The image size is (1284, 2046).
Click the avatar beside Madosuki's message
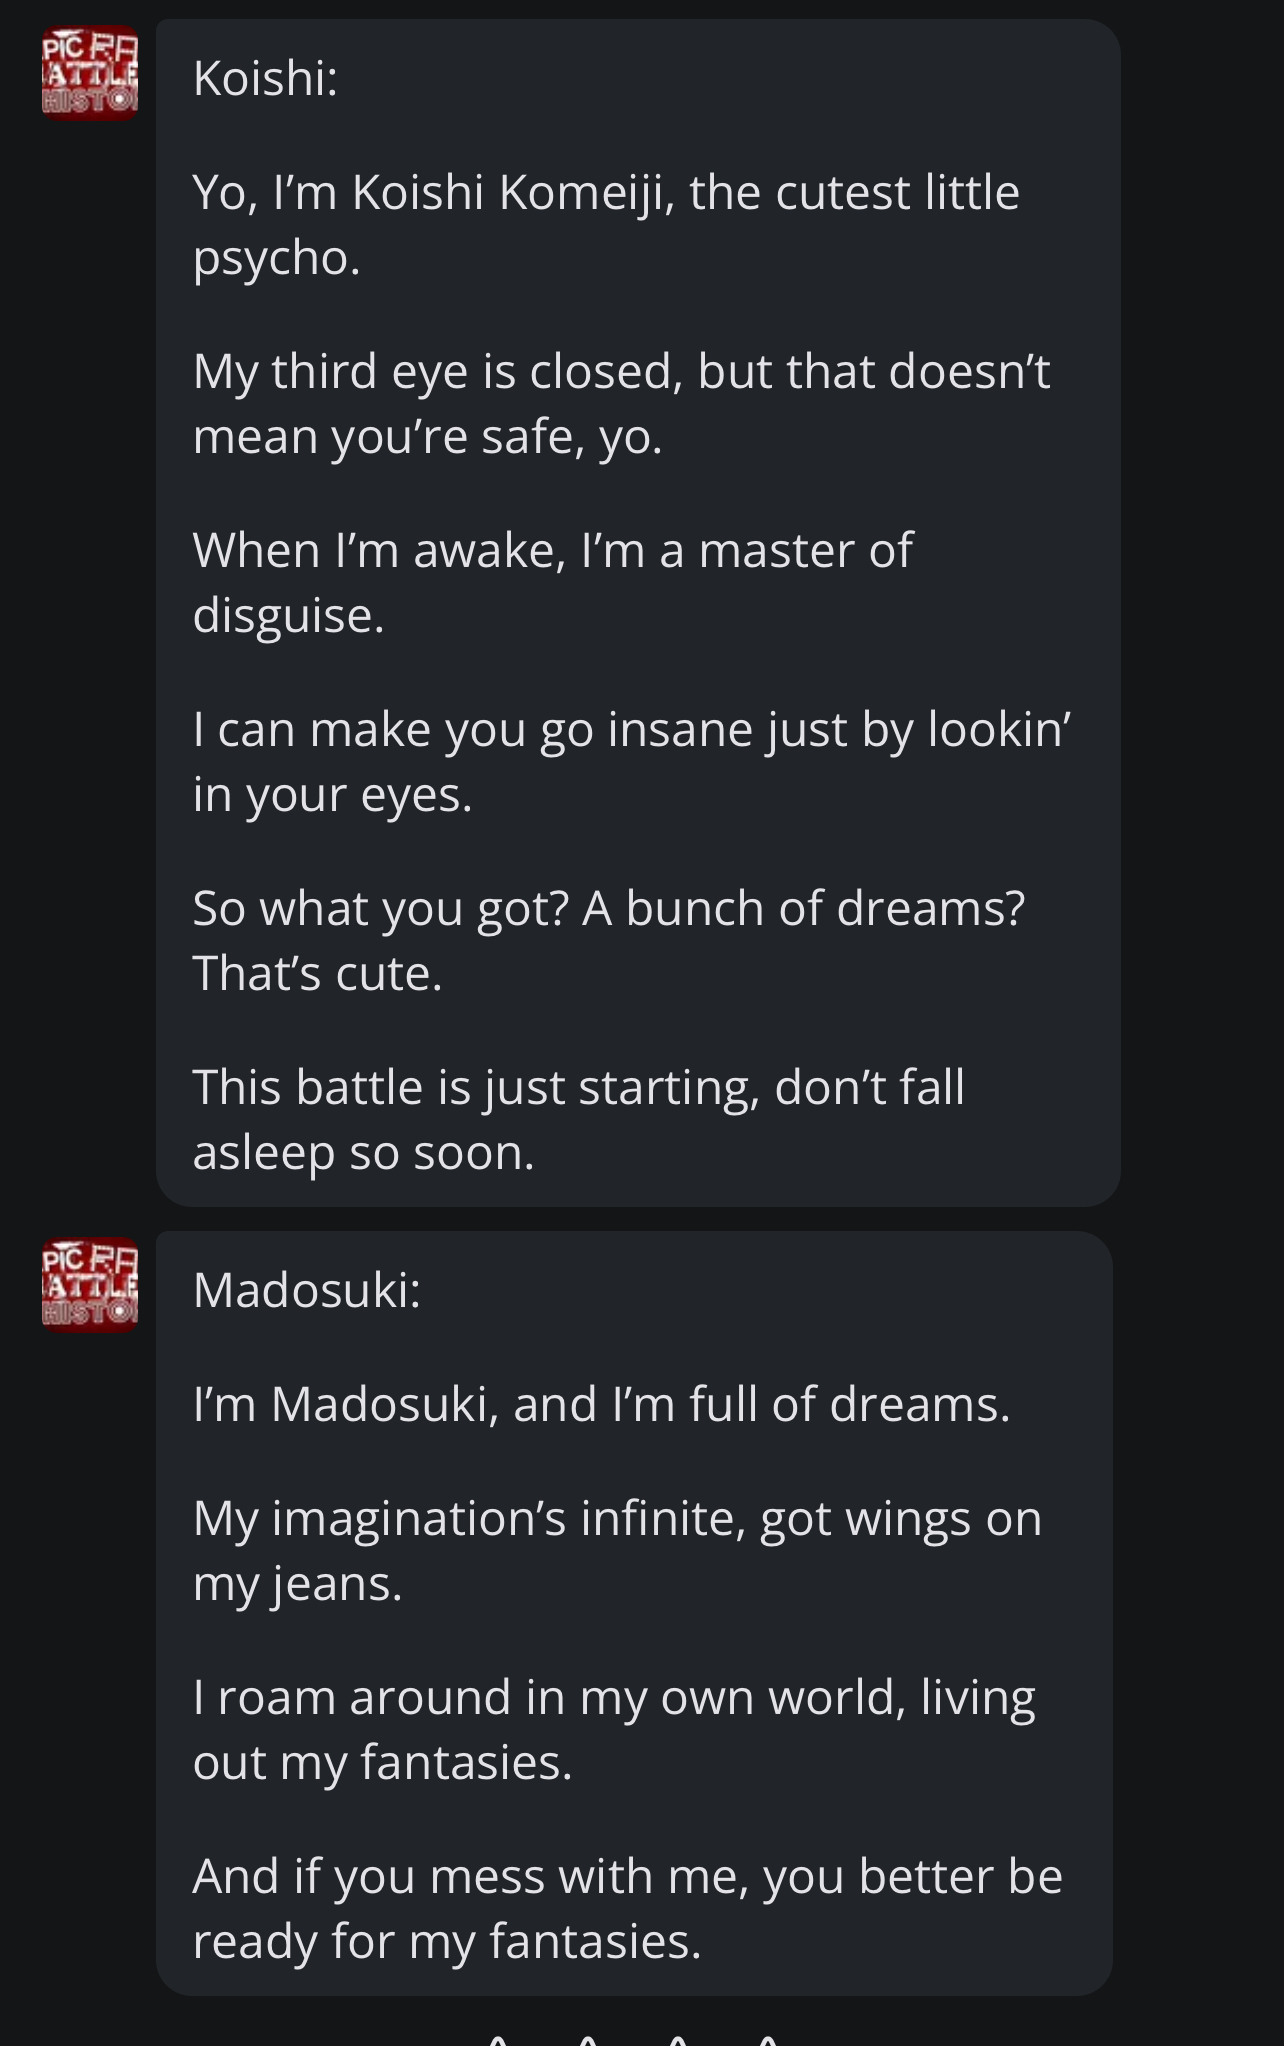(x=90, y=1286)
